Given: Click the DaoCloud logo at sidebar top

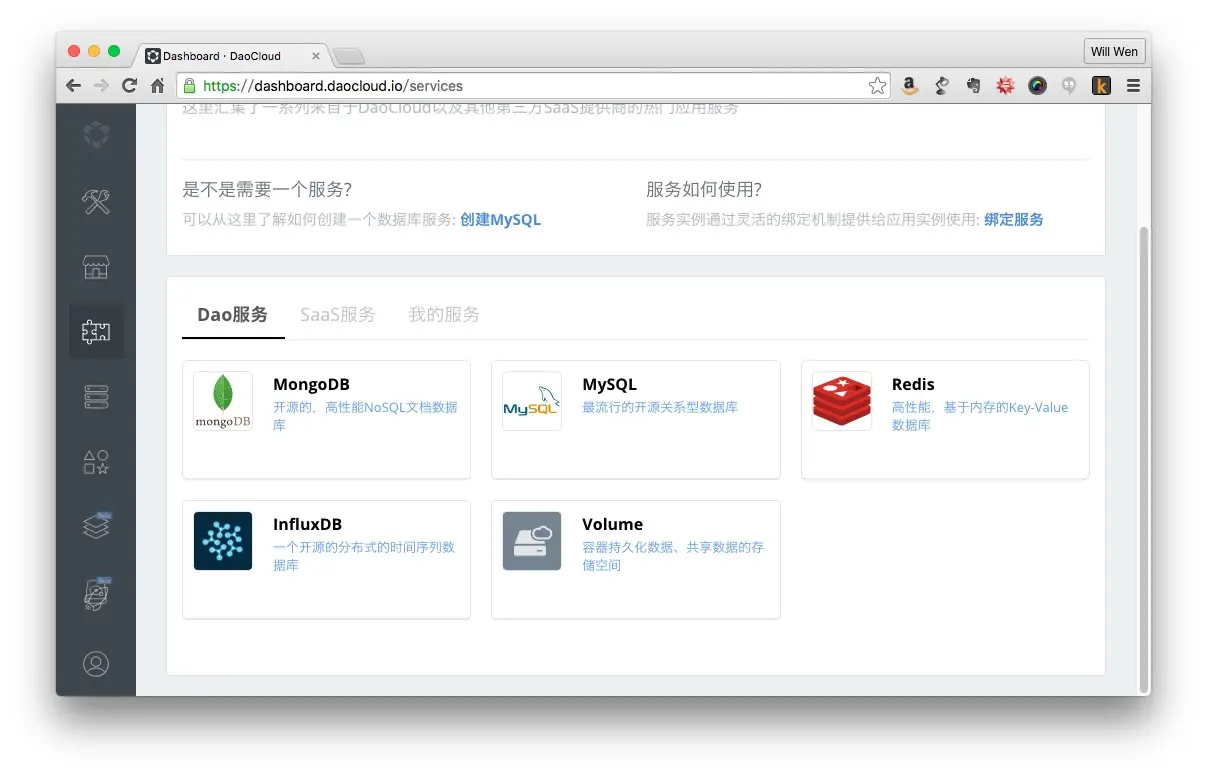Looking at the screenshot, I should tap(96, 135).
